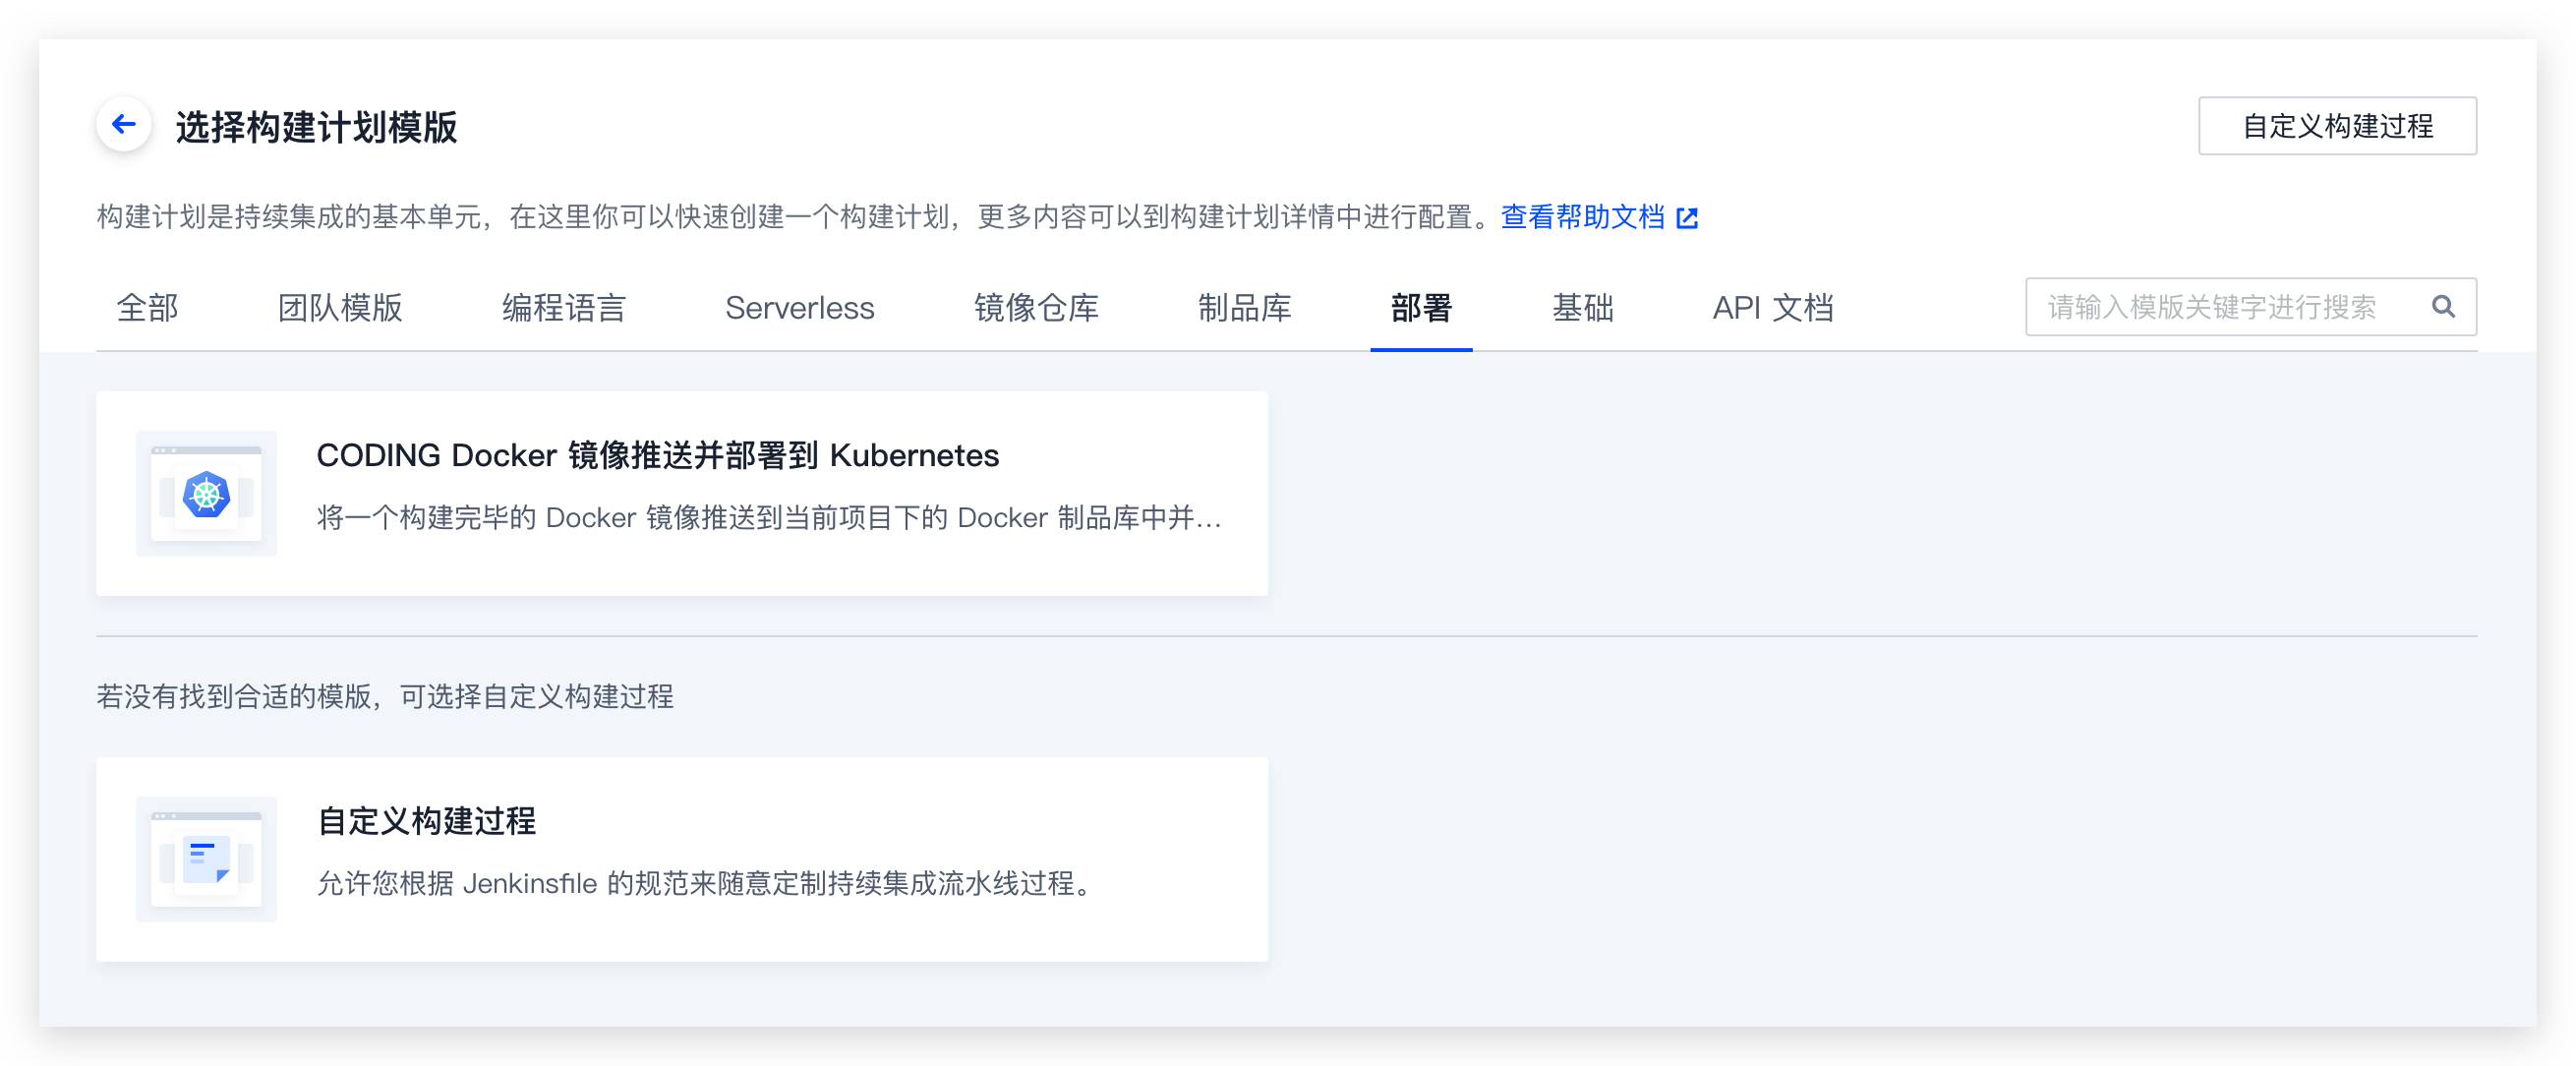The height and width of the screenshot is (1066, 2576).
Task: Open the 全部 tab
Action: click(148, 308)
